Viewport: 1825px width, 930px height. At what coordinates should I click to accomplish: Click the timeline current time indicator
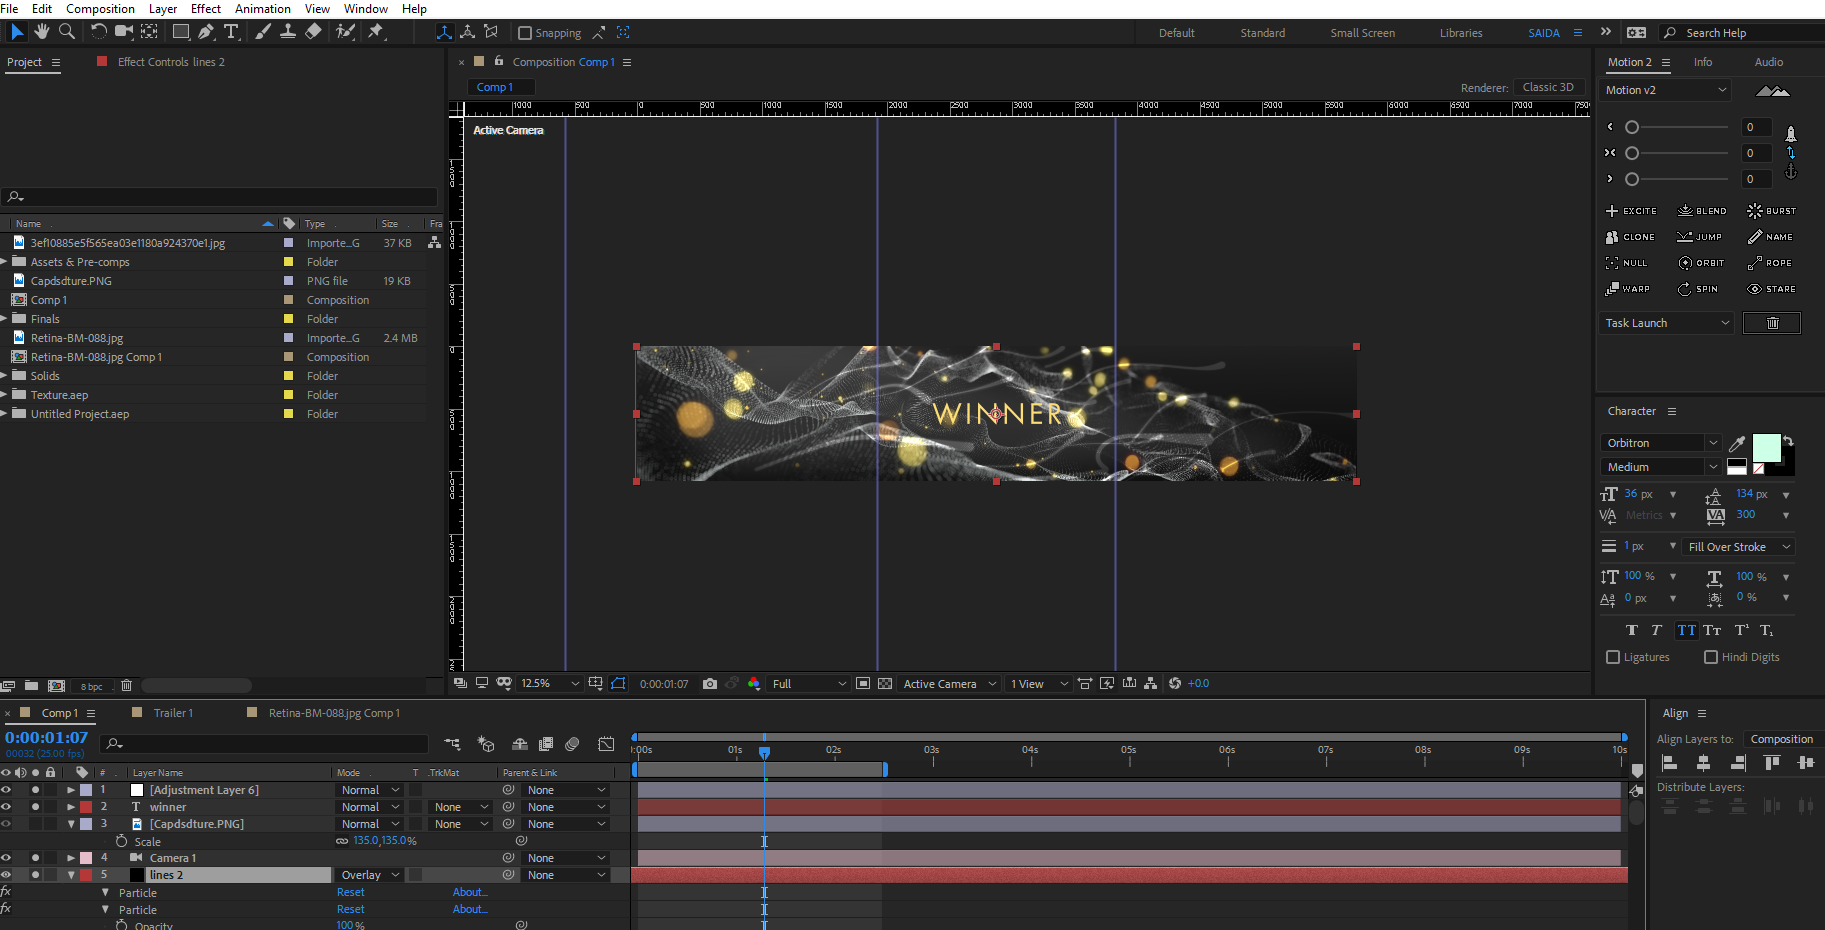click(764, 752)
